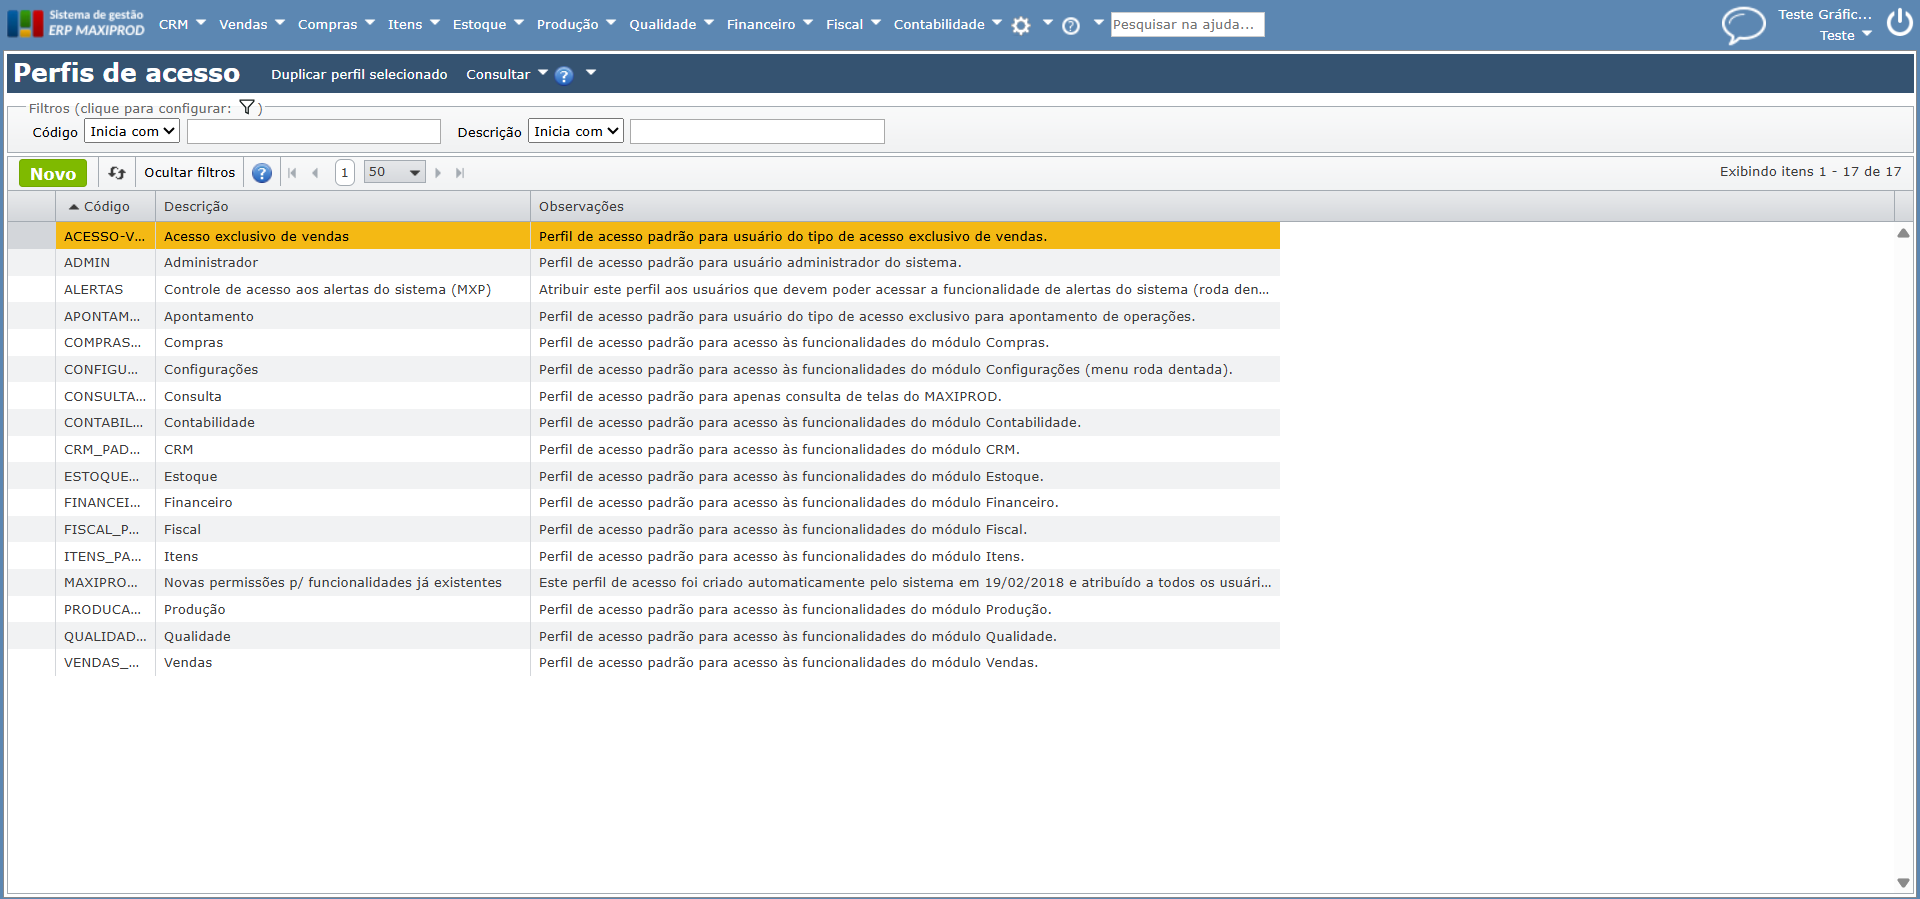The height and width of the screenshot is (899, 1920).
Task: Click the Novo button
Action: coord(53,173)
